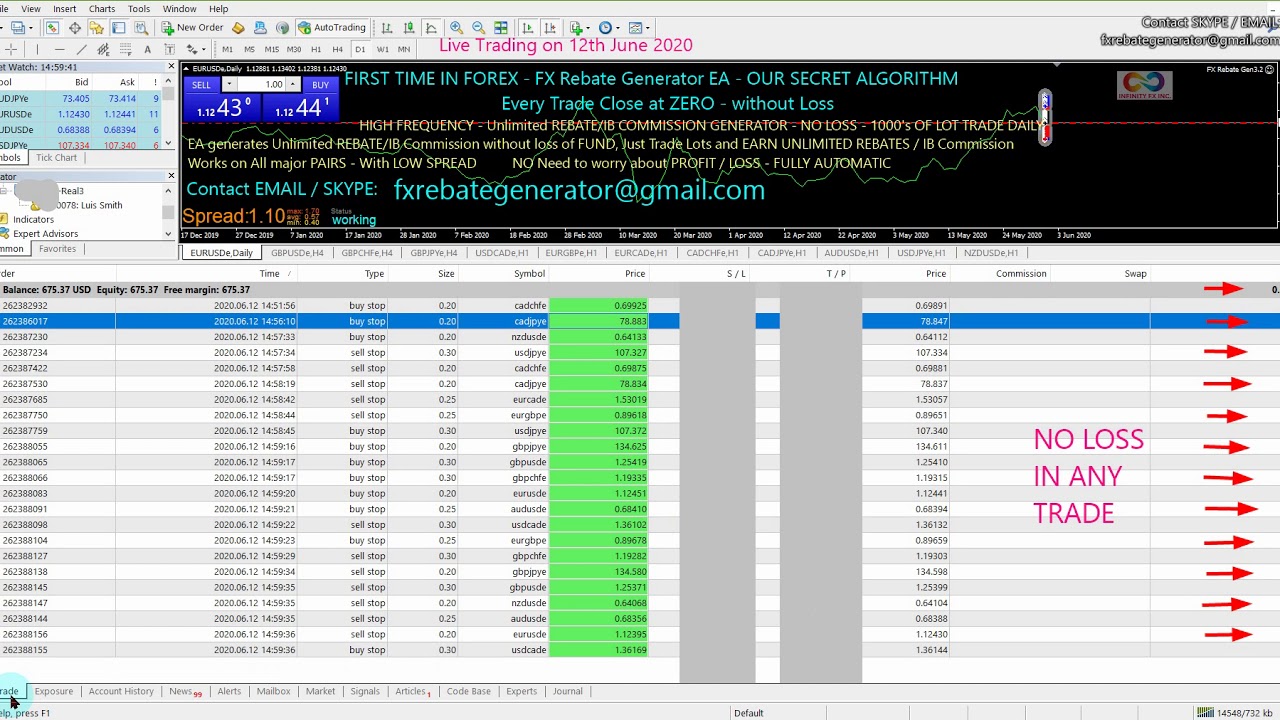Switch chart to W1 timeframe

click(x=382, y=49)
